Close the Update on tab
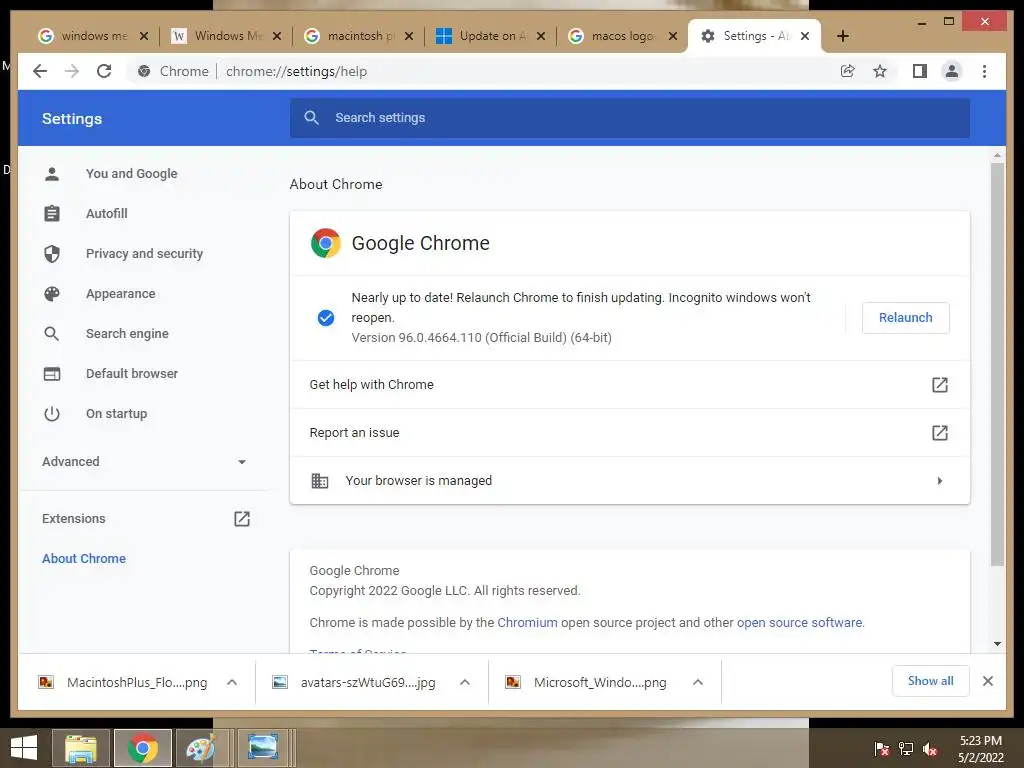This screenshot has height=768, width=1024. pyautogui.click(x=541, y=36)
